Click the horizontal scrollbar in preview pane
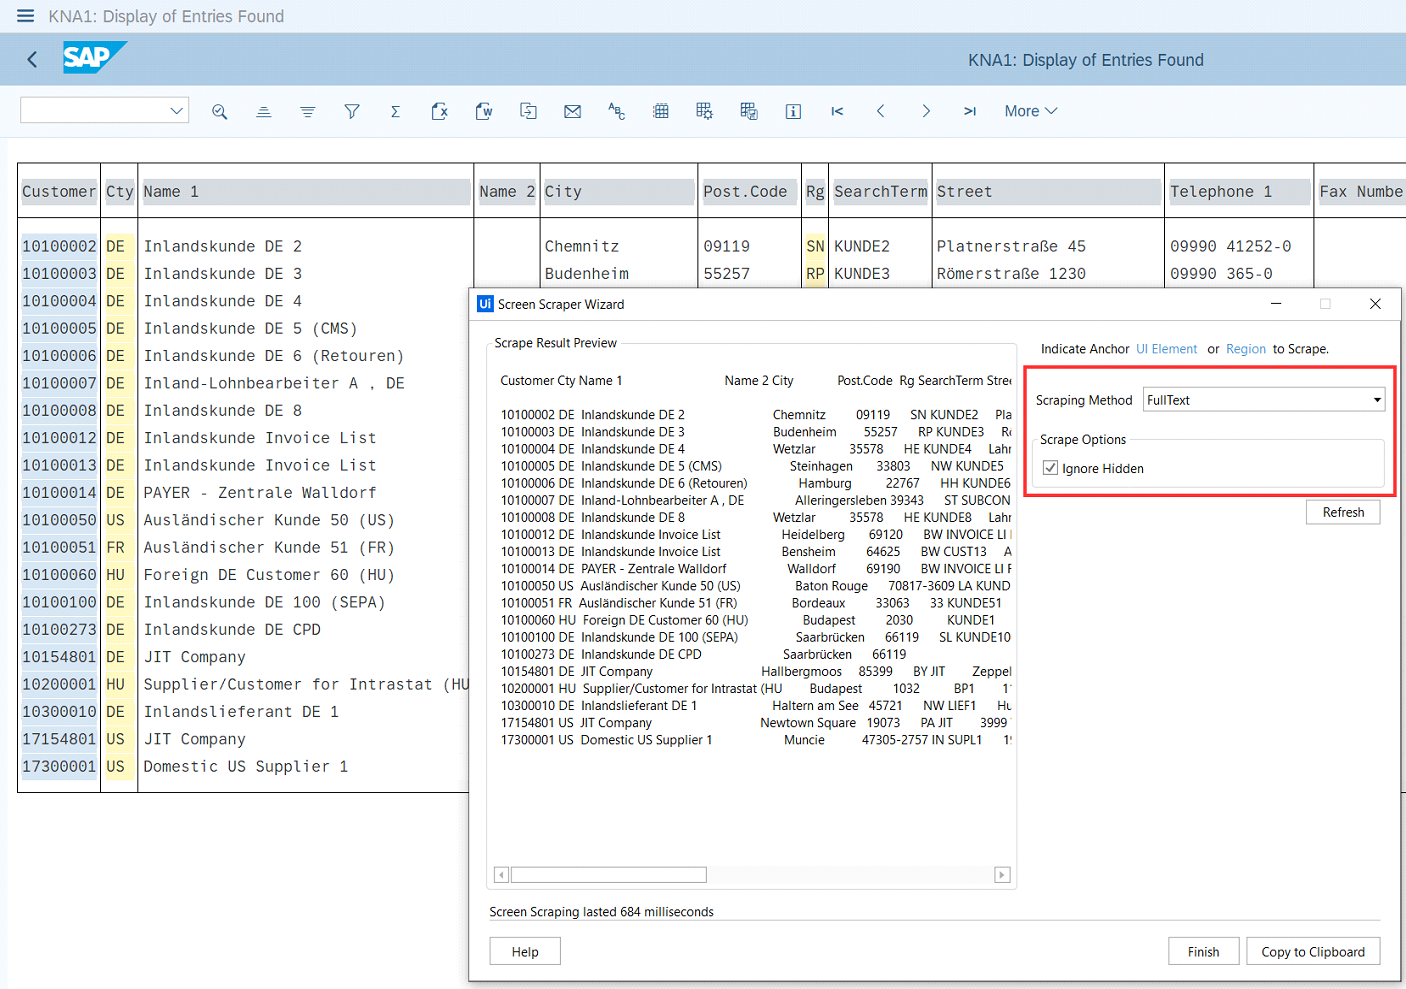This screenshot has height=989, width=1406. point(608,875)
